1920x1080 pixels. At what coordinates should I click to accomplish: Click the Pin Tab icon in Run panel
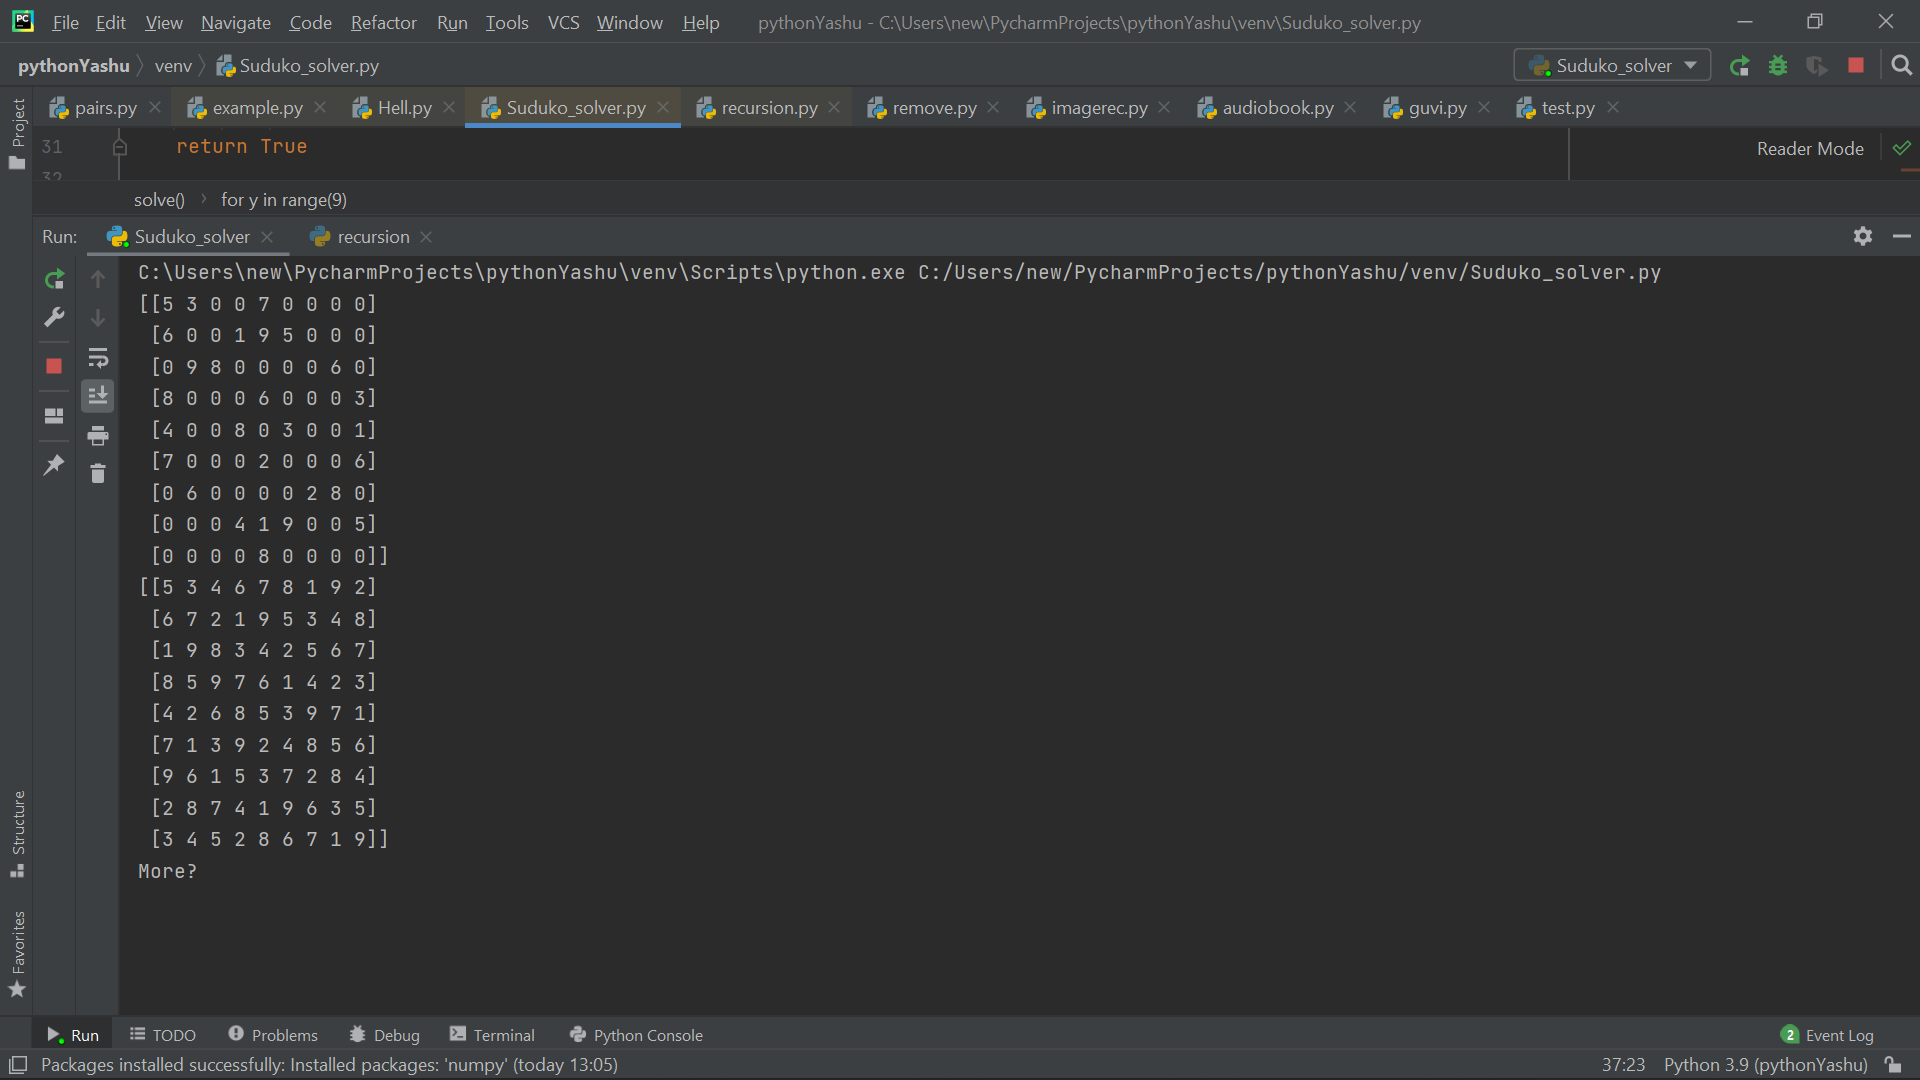point(54,465)
